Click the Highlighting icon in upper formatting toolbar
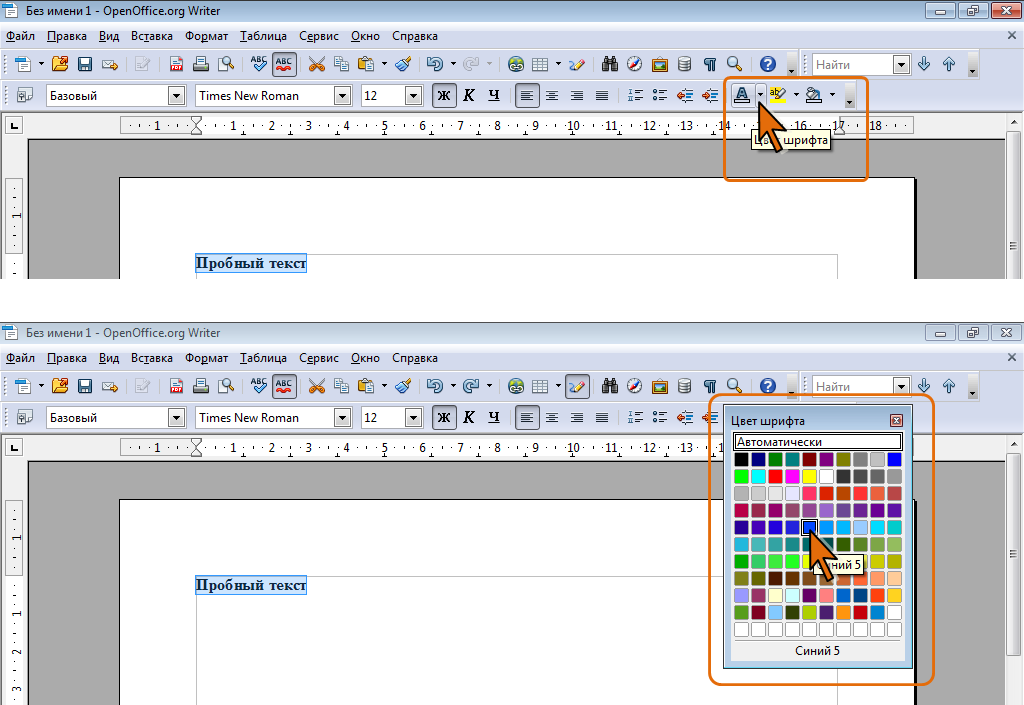Image resolution: width=1024 pixels, height=705 pixels. click(778, 95)
